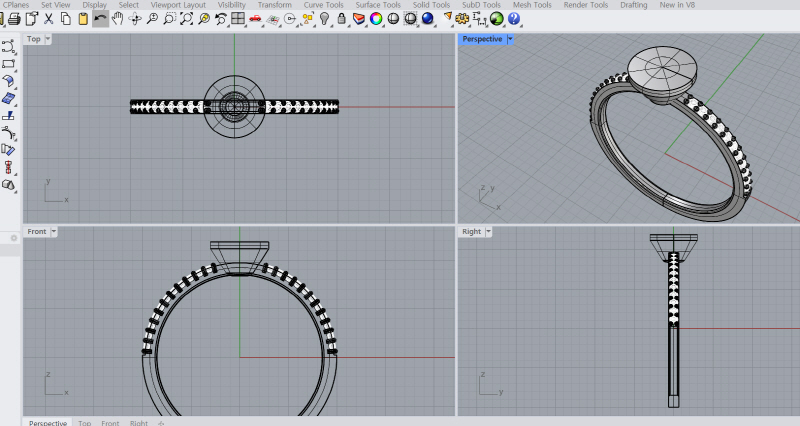The width and height of the screenshot is (800, 426).
Task: Open the Surface Tools toolbar tab
Action: point(378,5)
